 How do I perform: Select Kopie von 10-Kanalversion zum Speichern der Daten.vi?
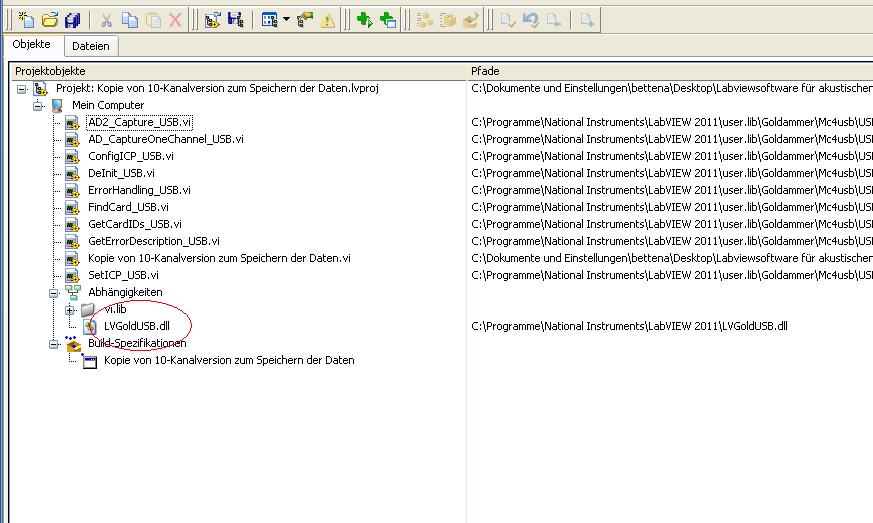pos(219,258)
